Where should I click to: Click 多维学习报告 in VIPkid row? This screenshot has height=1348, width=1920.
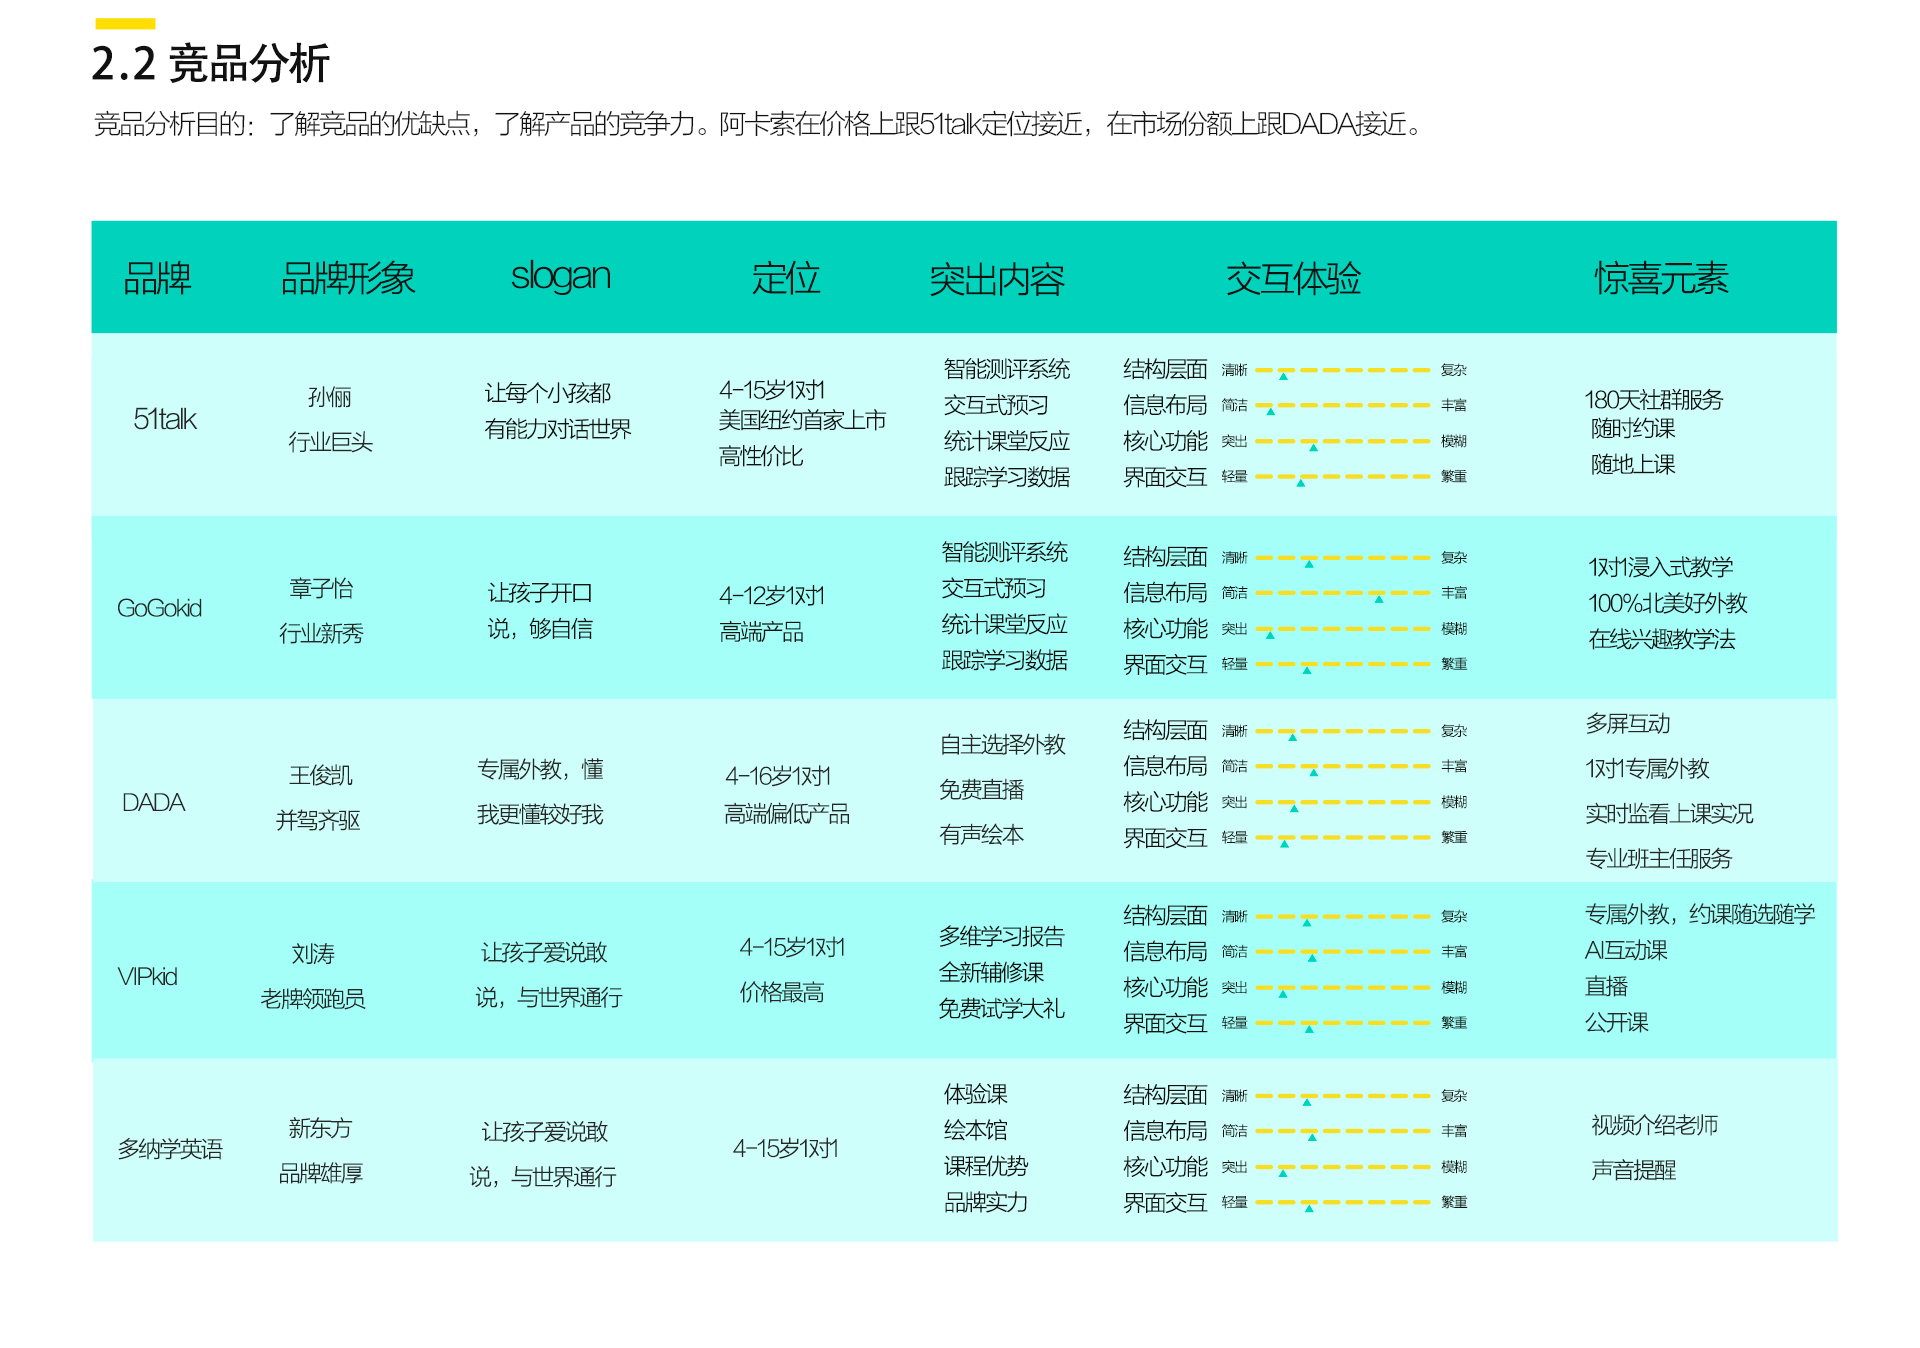pyautogui.click(x=1001, y=936)
